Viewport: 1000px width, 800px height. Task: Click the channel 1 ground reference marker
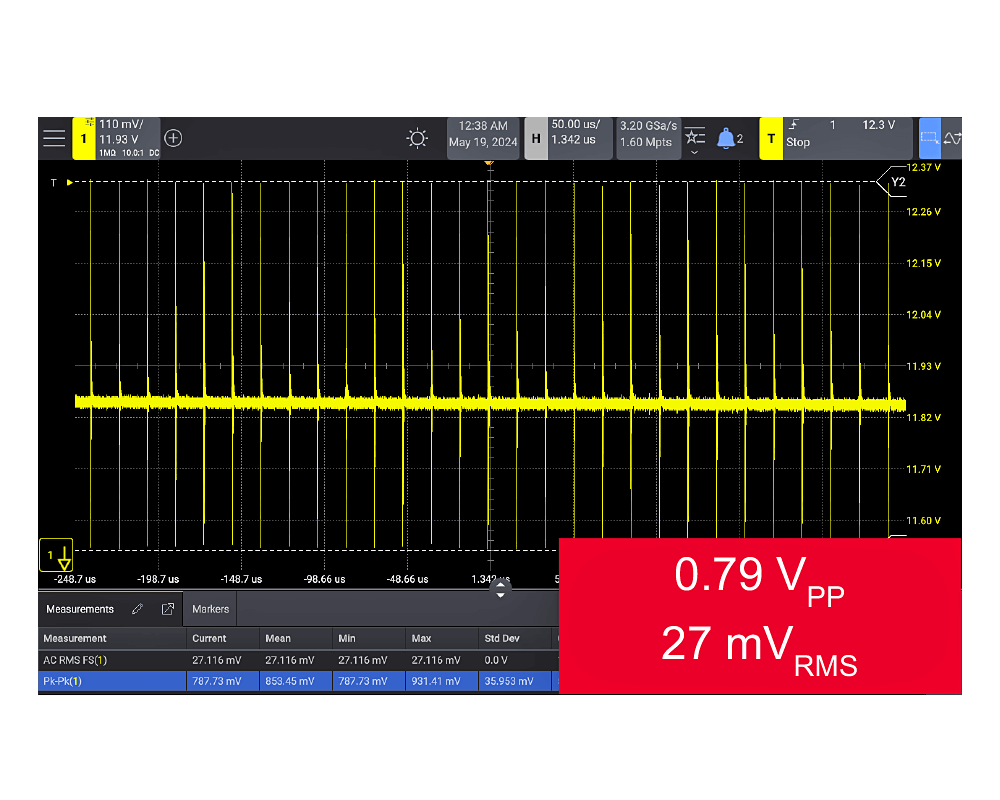coord(57,556)
